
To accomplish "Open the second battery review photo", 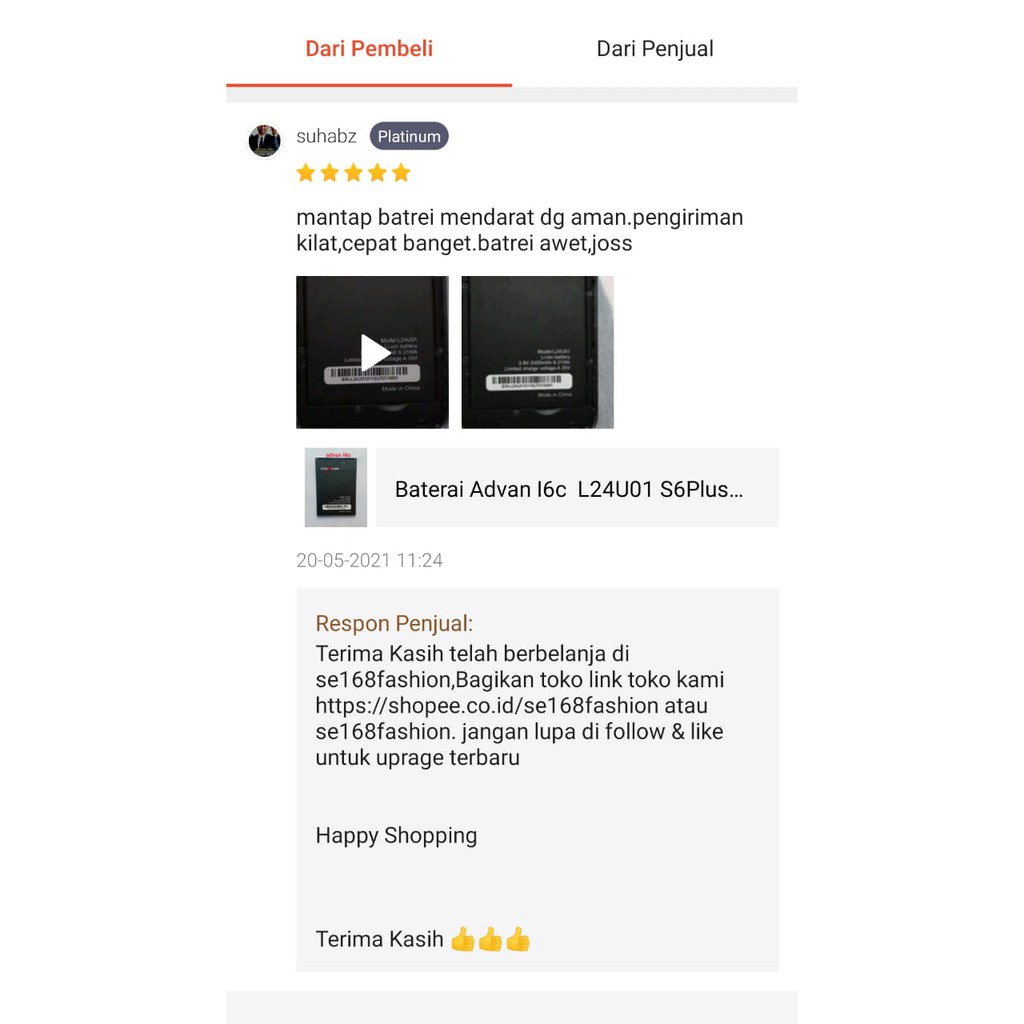I will tap(537, 352).
